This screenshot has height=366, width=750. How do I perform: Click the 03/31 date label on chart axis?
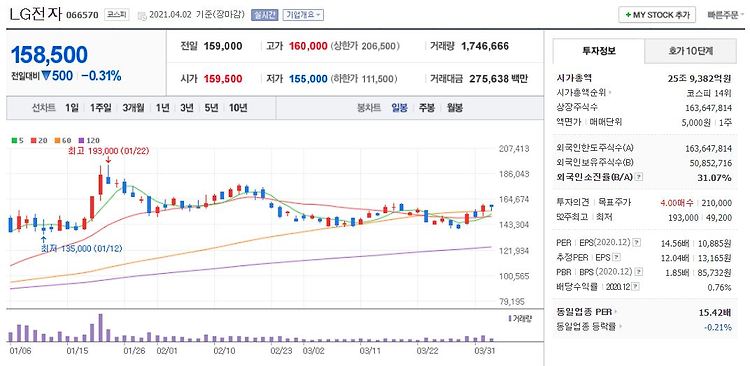[x=485, y=350]
